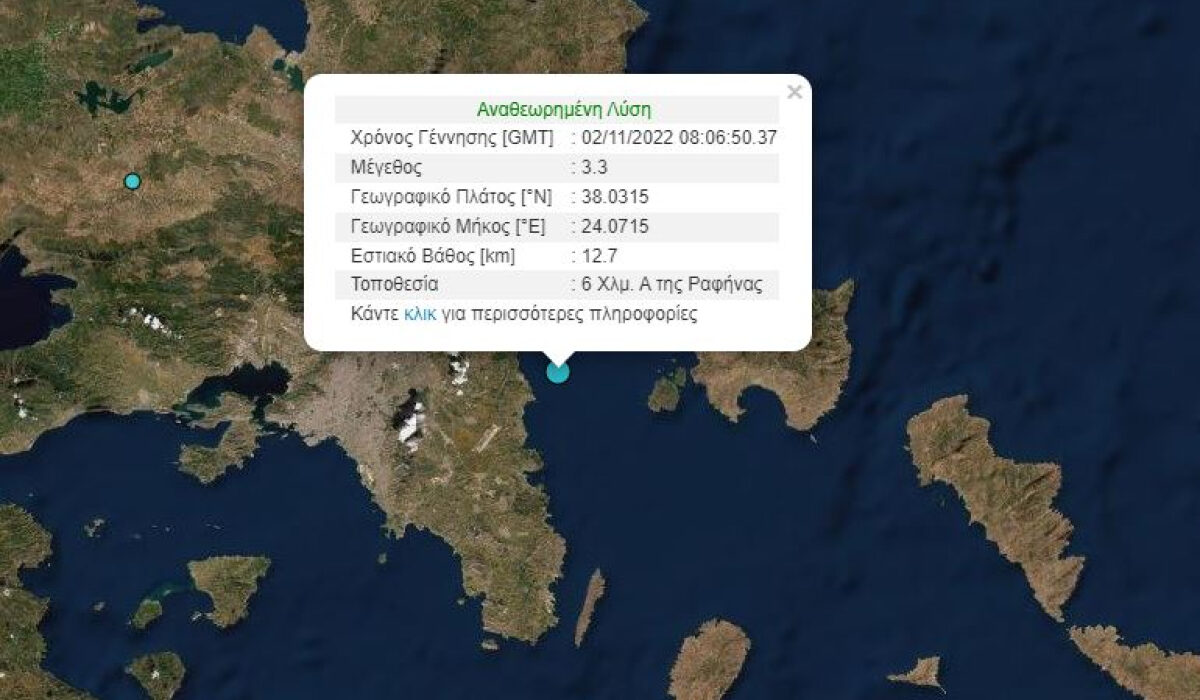
Task: Select the earthquake marker in the upper-left mainland
Action: pos(132,181)
